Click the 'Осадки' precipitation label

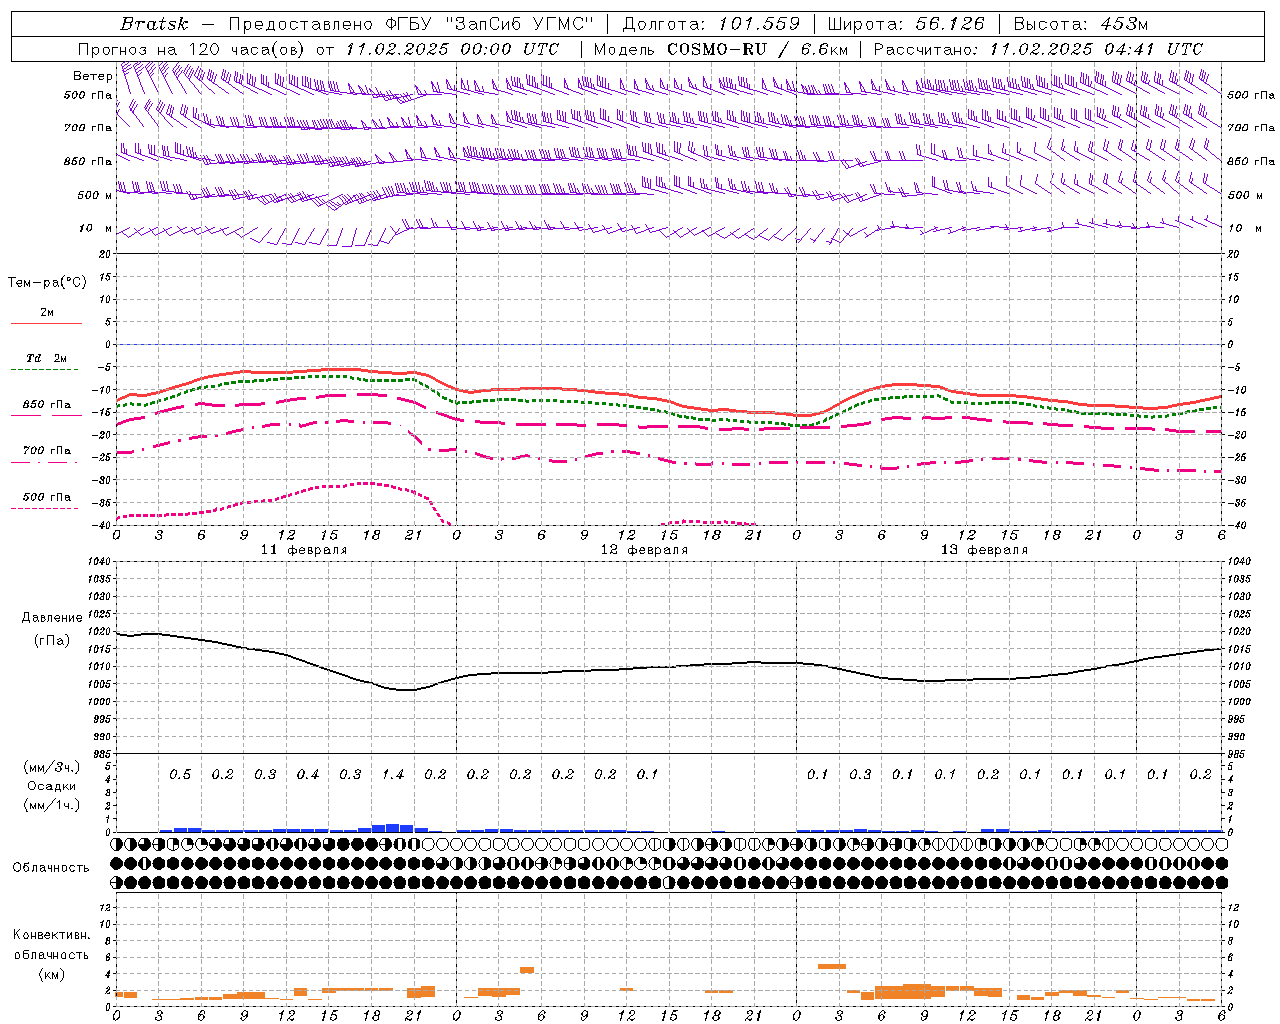(x=52, y=786)
